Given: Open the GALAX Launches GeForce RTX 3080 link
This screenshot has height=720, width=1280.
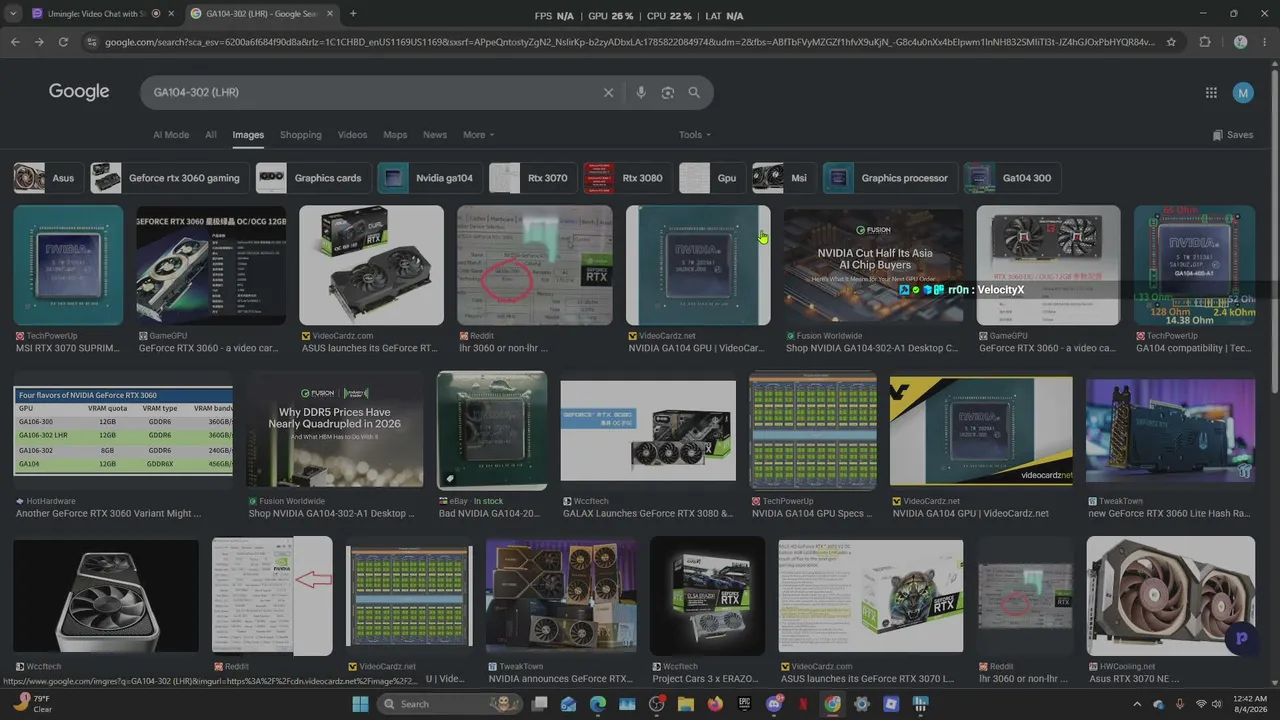Looking at the screenshot, I should 648,514.
